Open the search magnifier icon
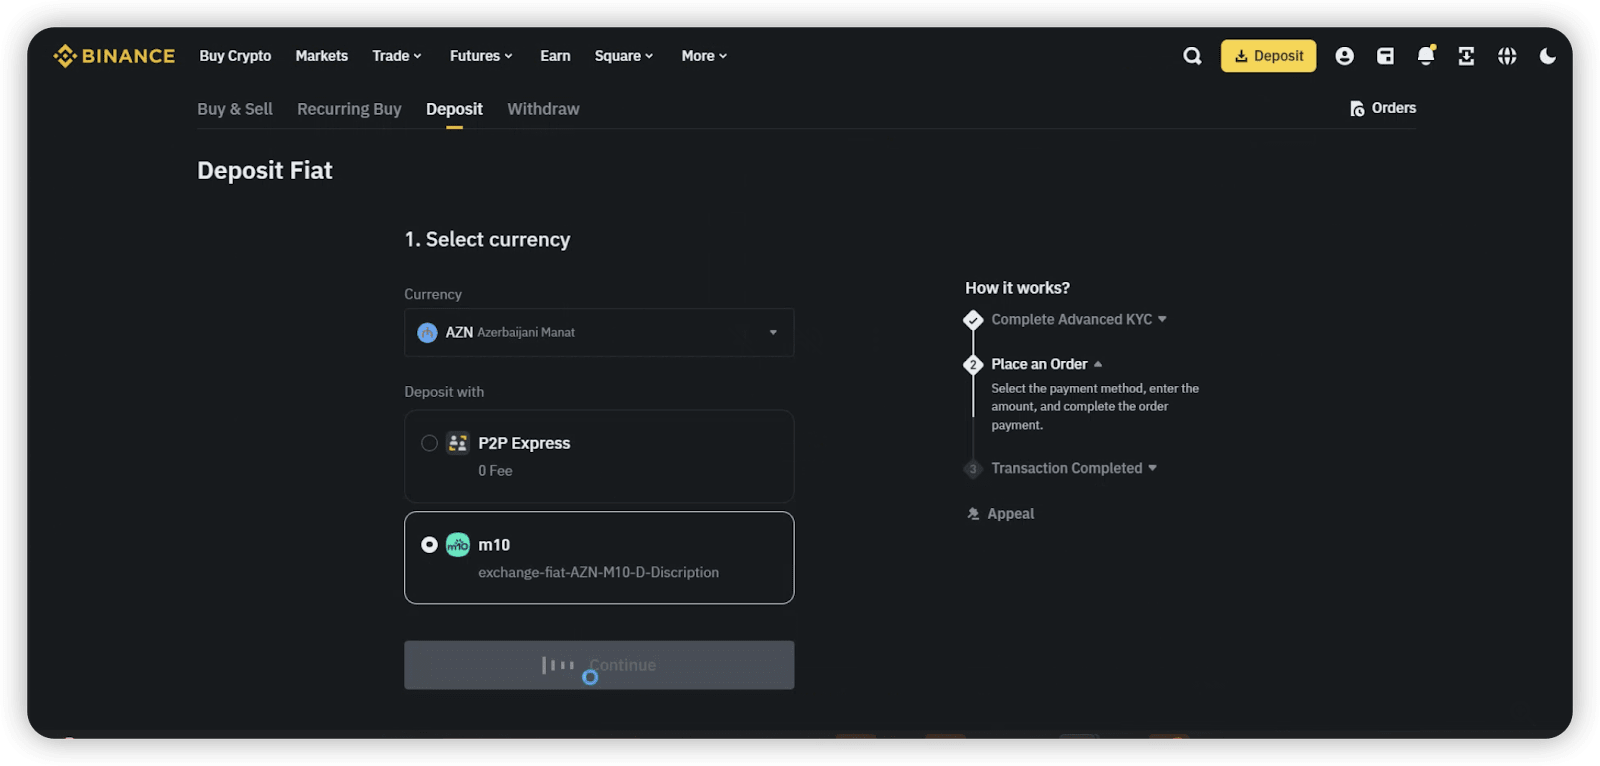Screen dimensions: 1600x766 (x=1192, y=56)
